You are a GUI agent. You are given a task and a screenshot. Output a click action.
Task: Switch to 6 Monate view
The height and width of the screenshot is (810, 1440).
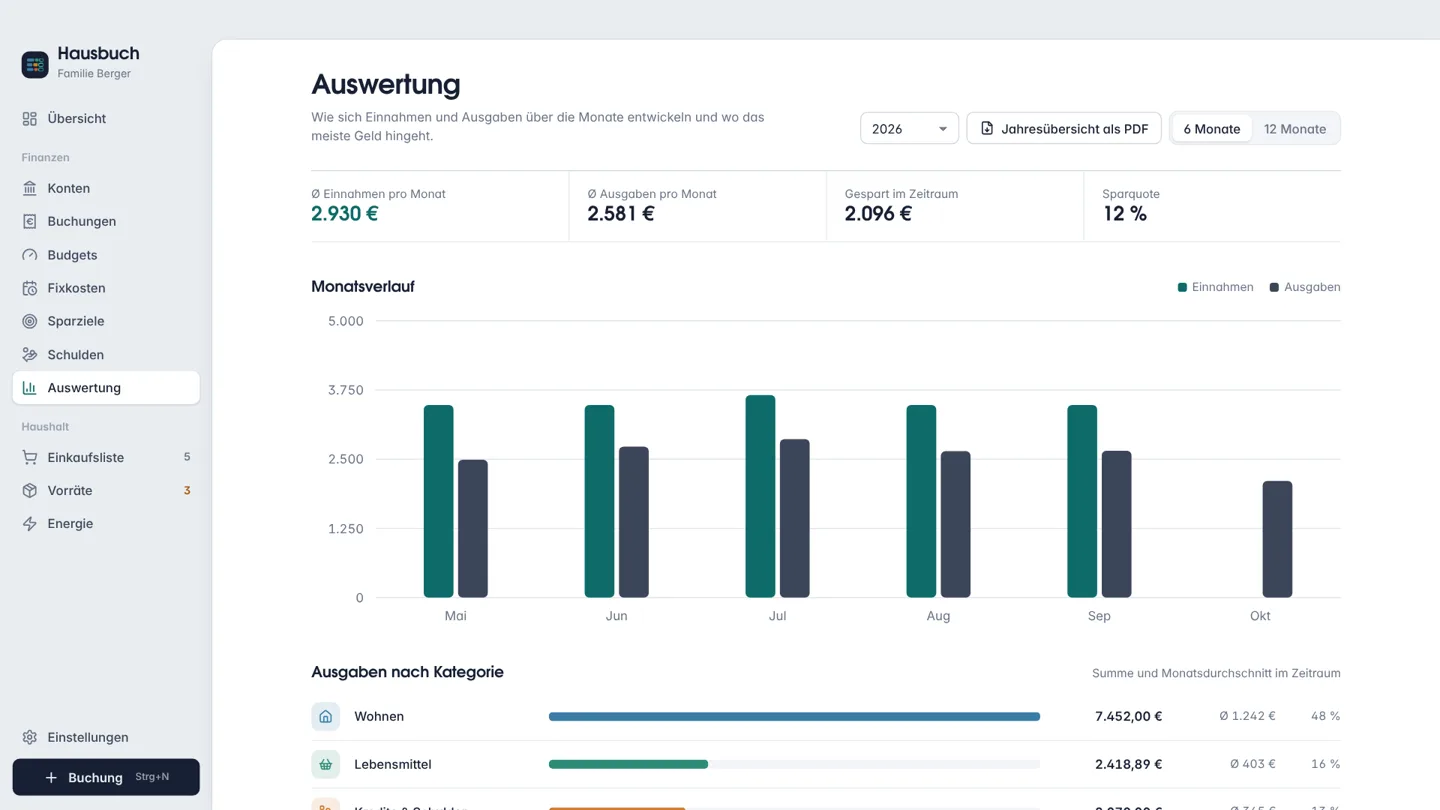pyautogui.click(x=1212, y=128)
